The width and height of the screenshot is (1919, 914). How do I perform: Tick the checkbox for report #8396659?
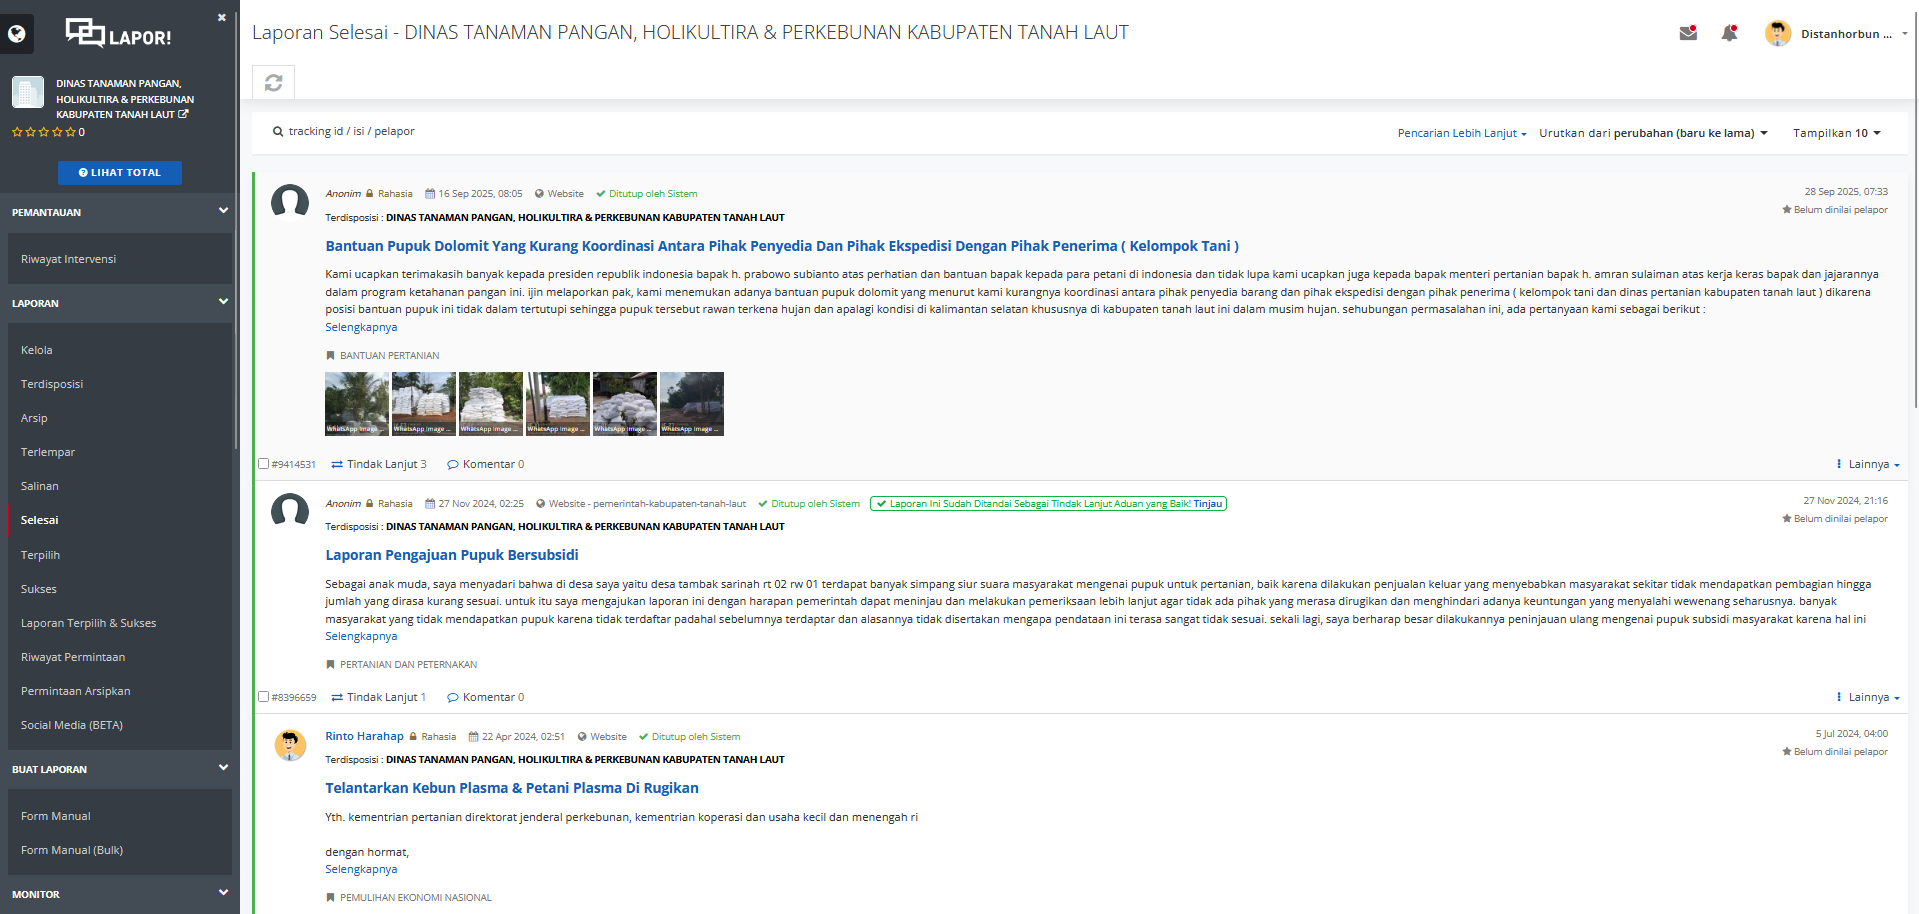[264, 697]
